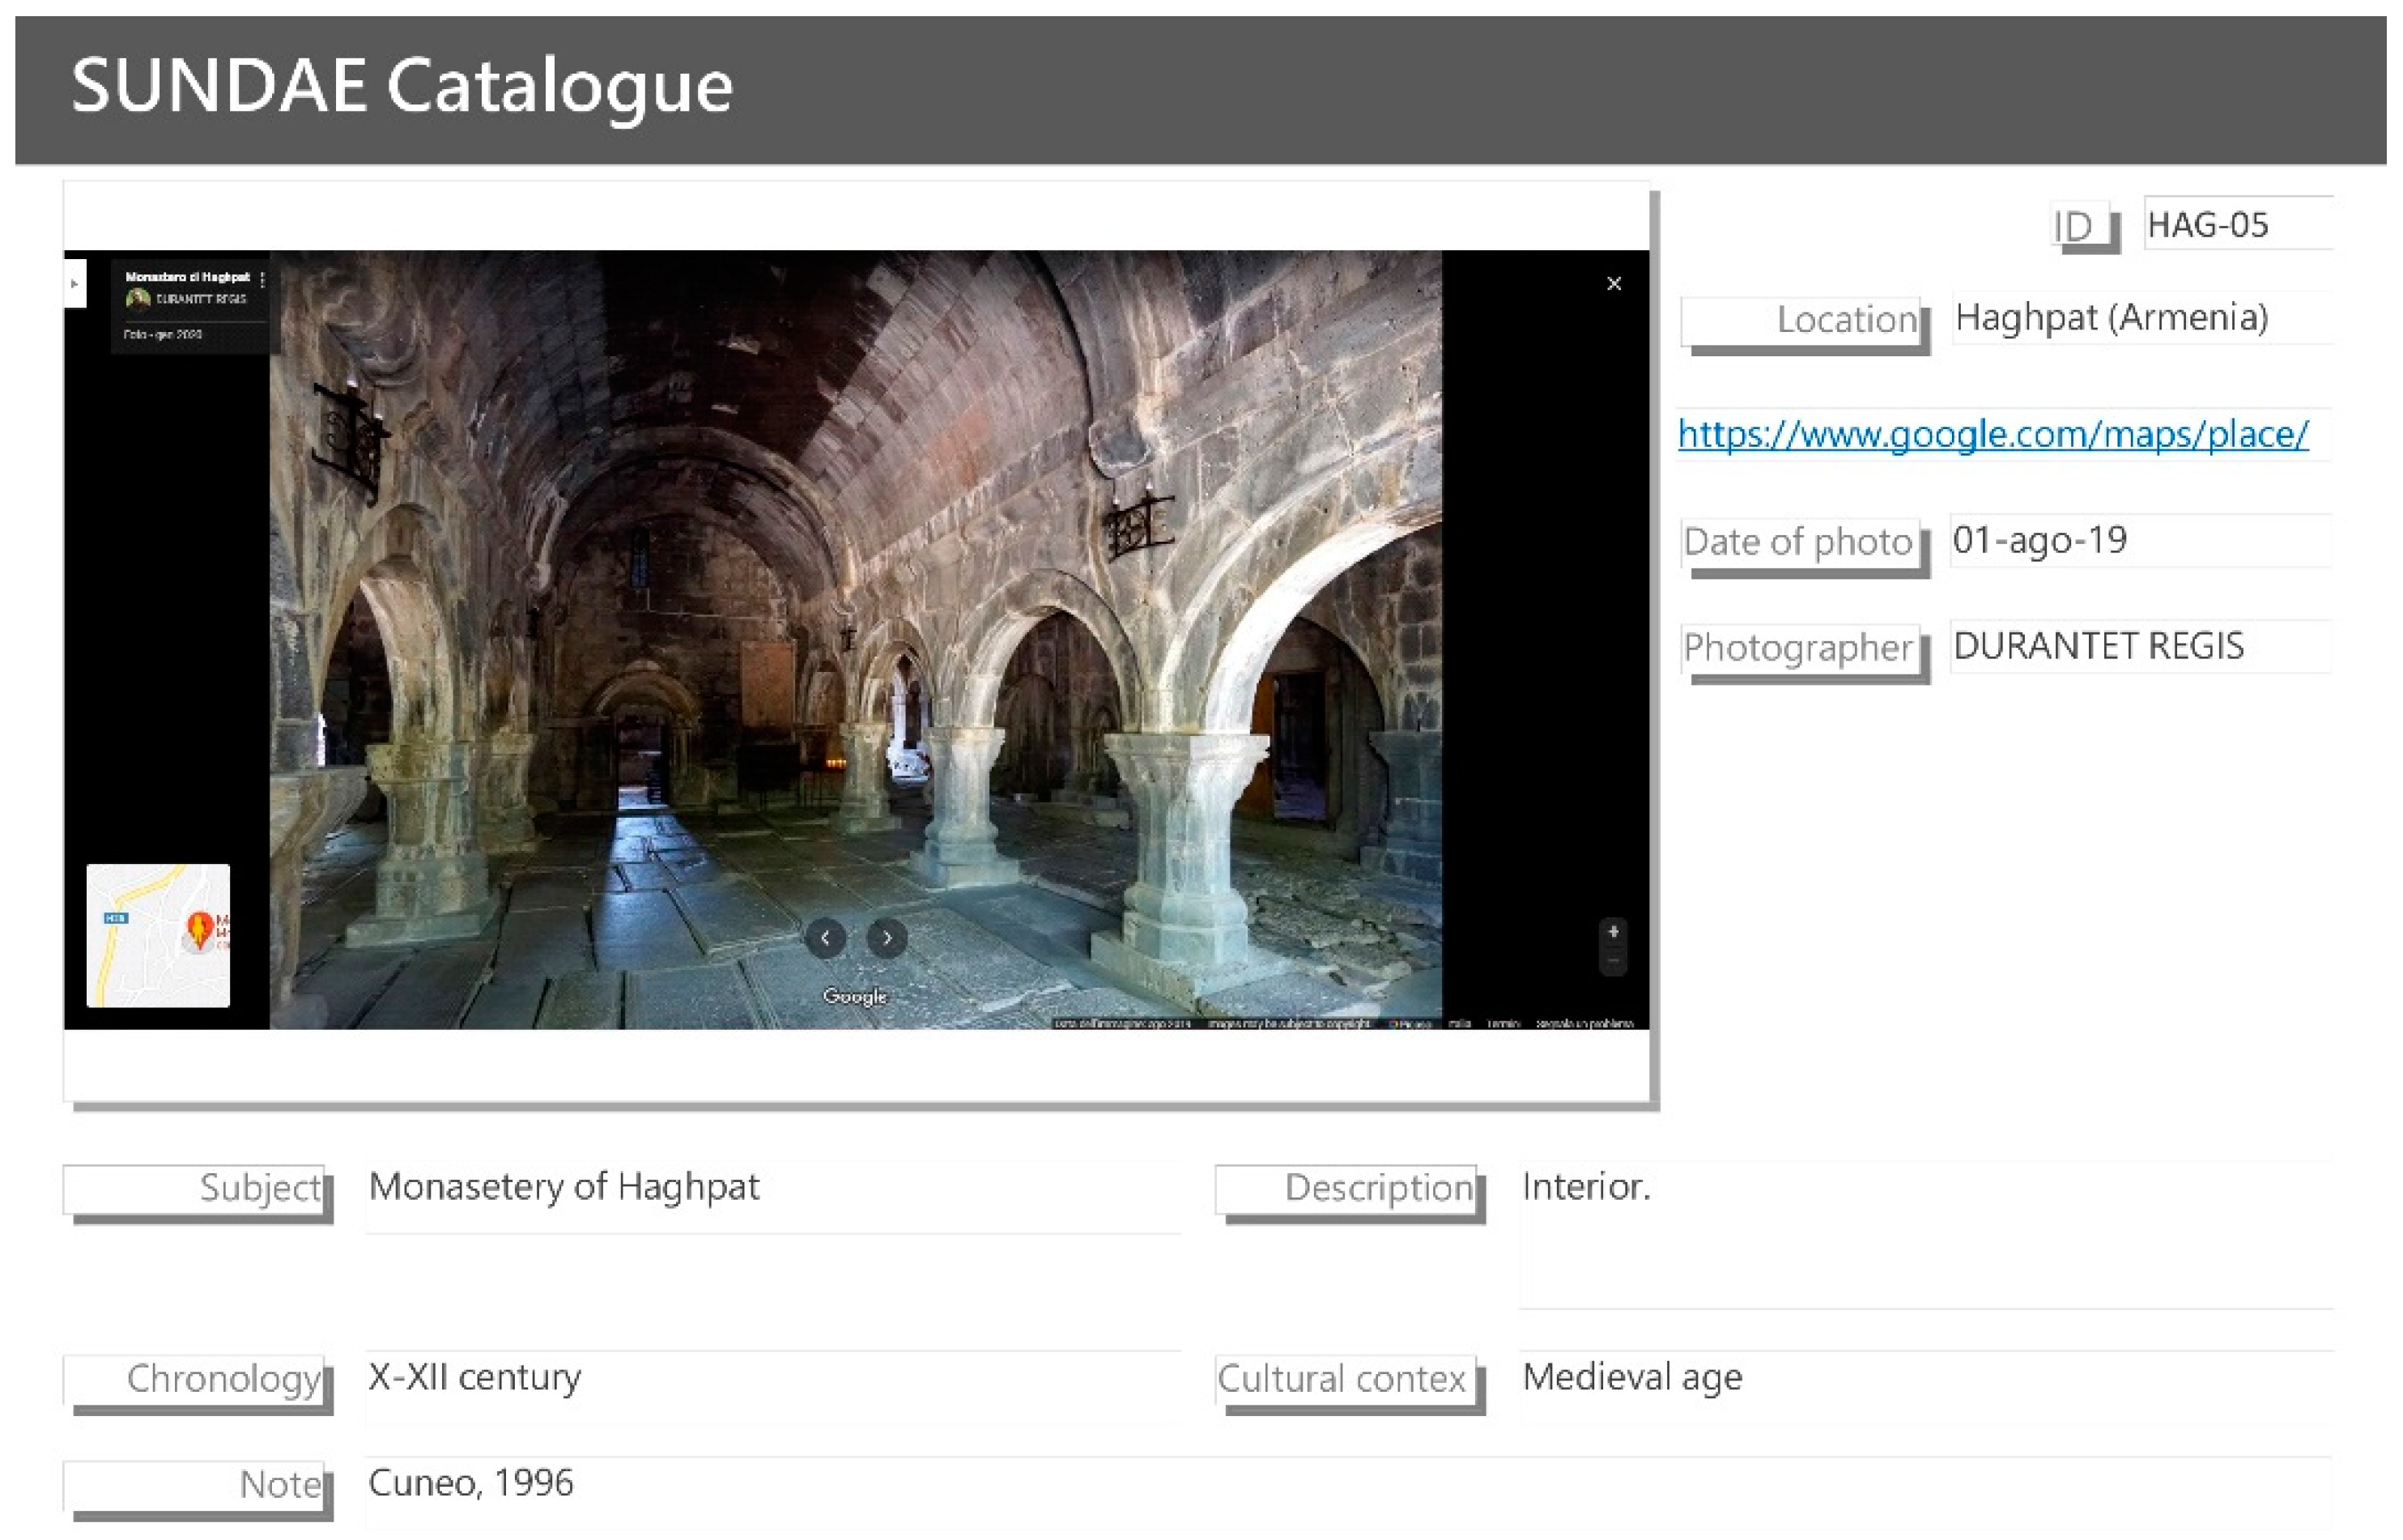Screen dimensions: 2403x1540
Task: Click DURANTET REGIS contributor avatar
Action: [139, 297]
